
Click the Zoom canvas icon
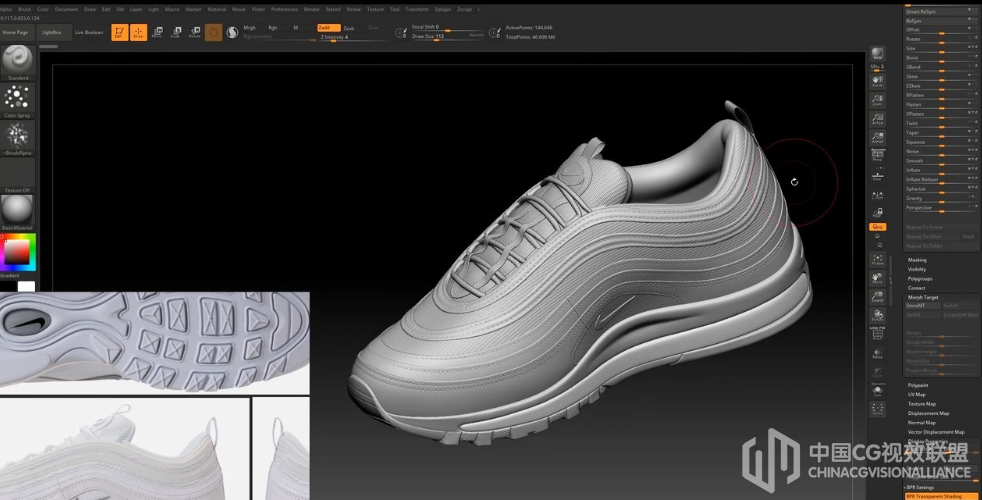(877, 100)
